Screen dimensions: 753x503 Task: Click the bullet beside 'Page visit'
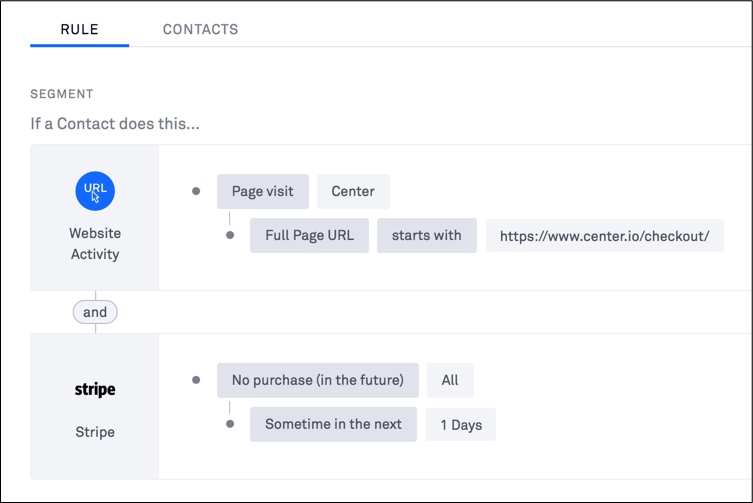pos(196,191)
